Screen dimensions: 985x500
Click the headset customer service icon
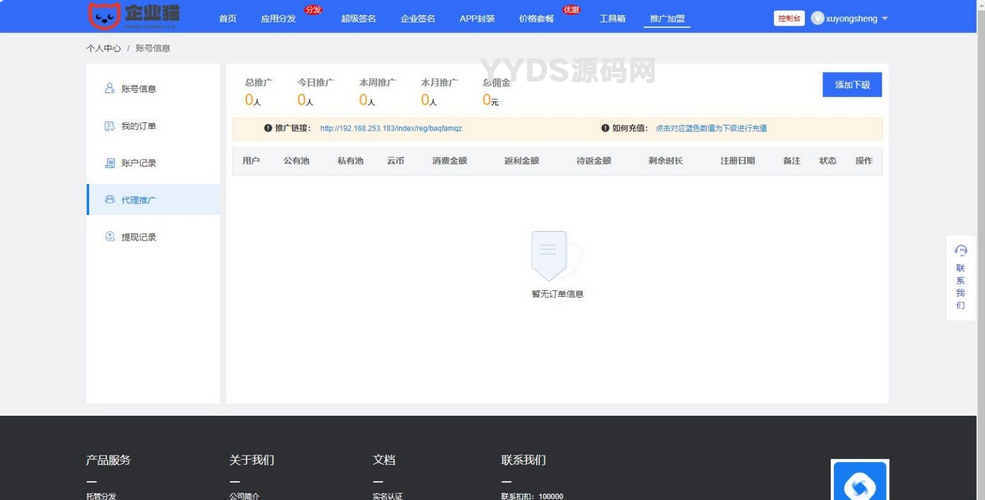pos(961,251)
